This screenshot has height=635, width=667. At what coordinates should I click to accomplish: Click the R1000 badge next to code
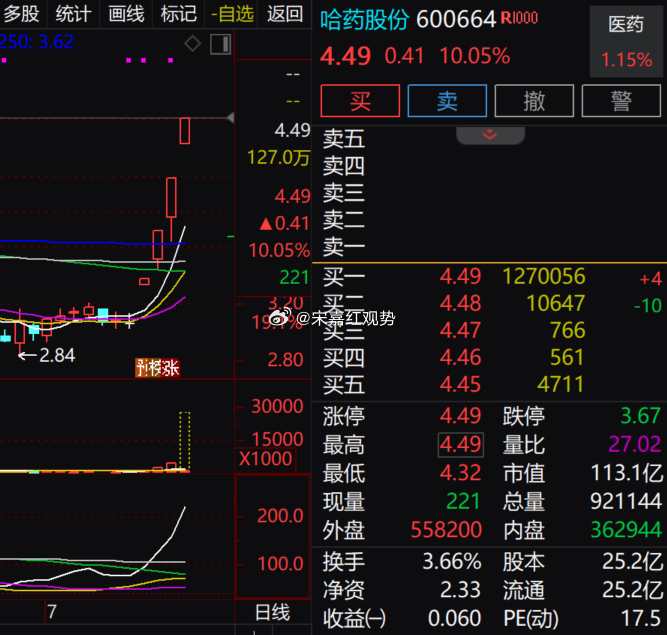click(x=519, y=18)
